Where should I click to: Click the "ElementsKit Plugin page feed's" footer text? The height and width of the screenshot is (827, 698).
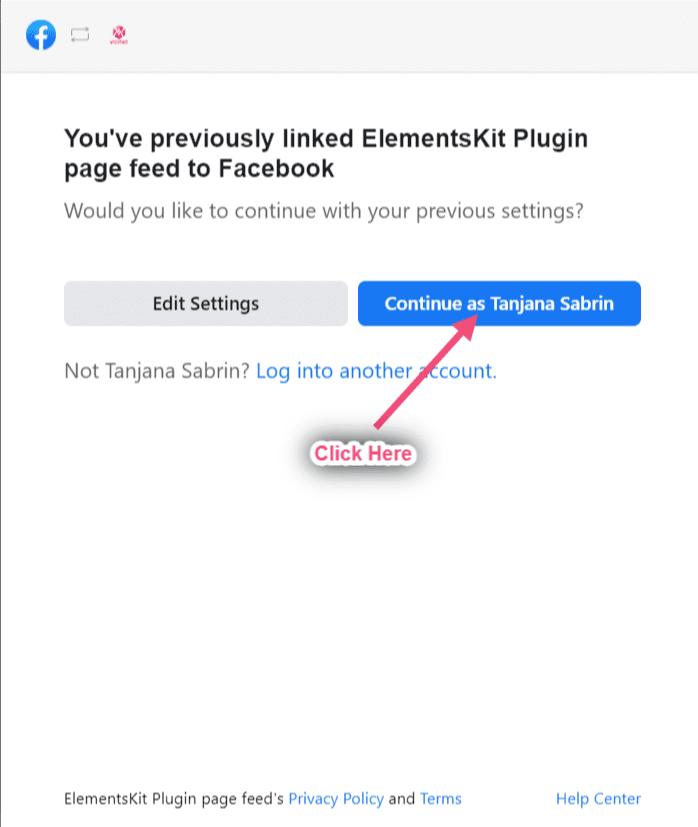tap(174, 798)
